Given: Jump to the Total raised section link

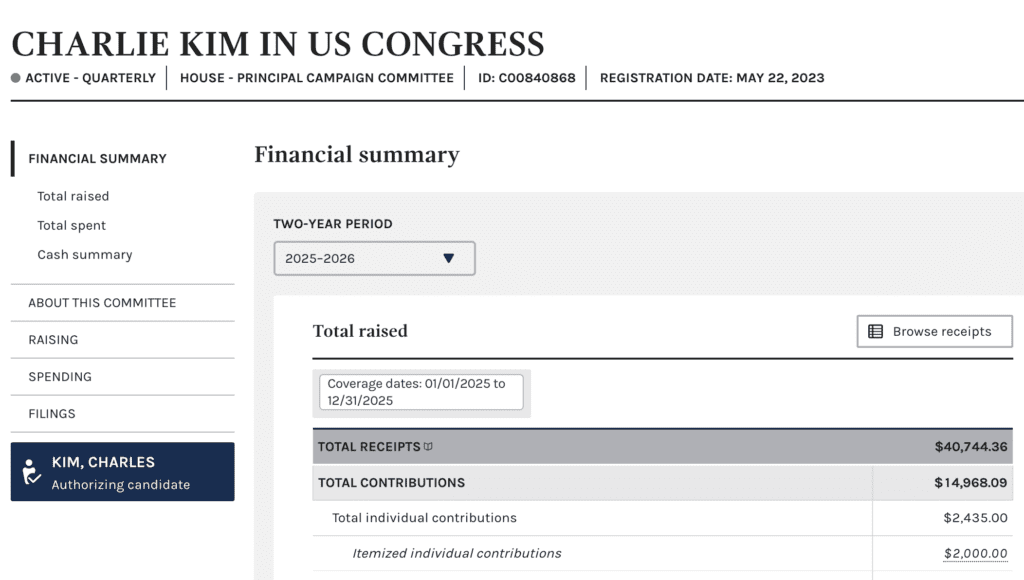Looking at the screenshot, I should pyautogui.click(x=73, y=196).
